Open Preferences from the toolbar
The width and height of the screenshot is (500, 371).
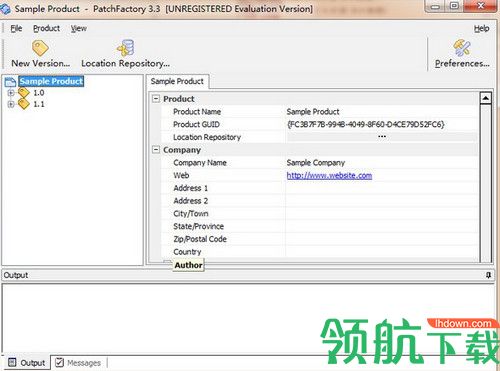tap(462, 53)
